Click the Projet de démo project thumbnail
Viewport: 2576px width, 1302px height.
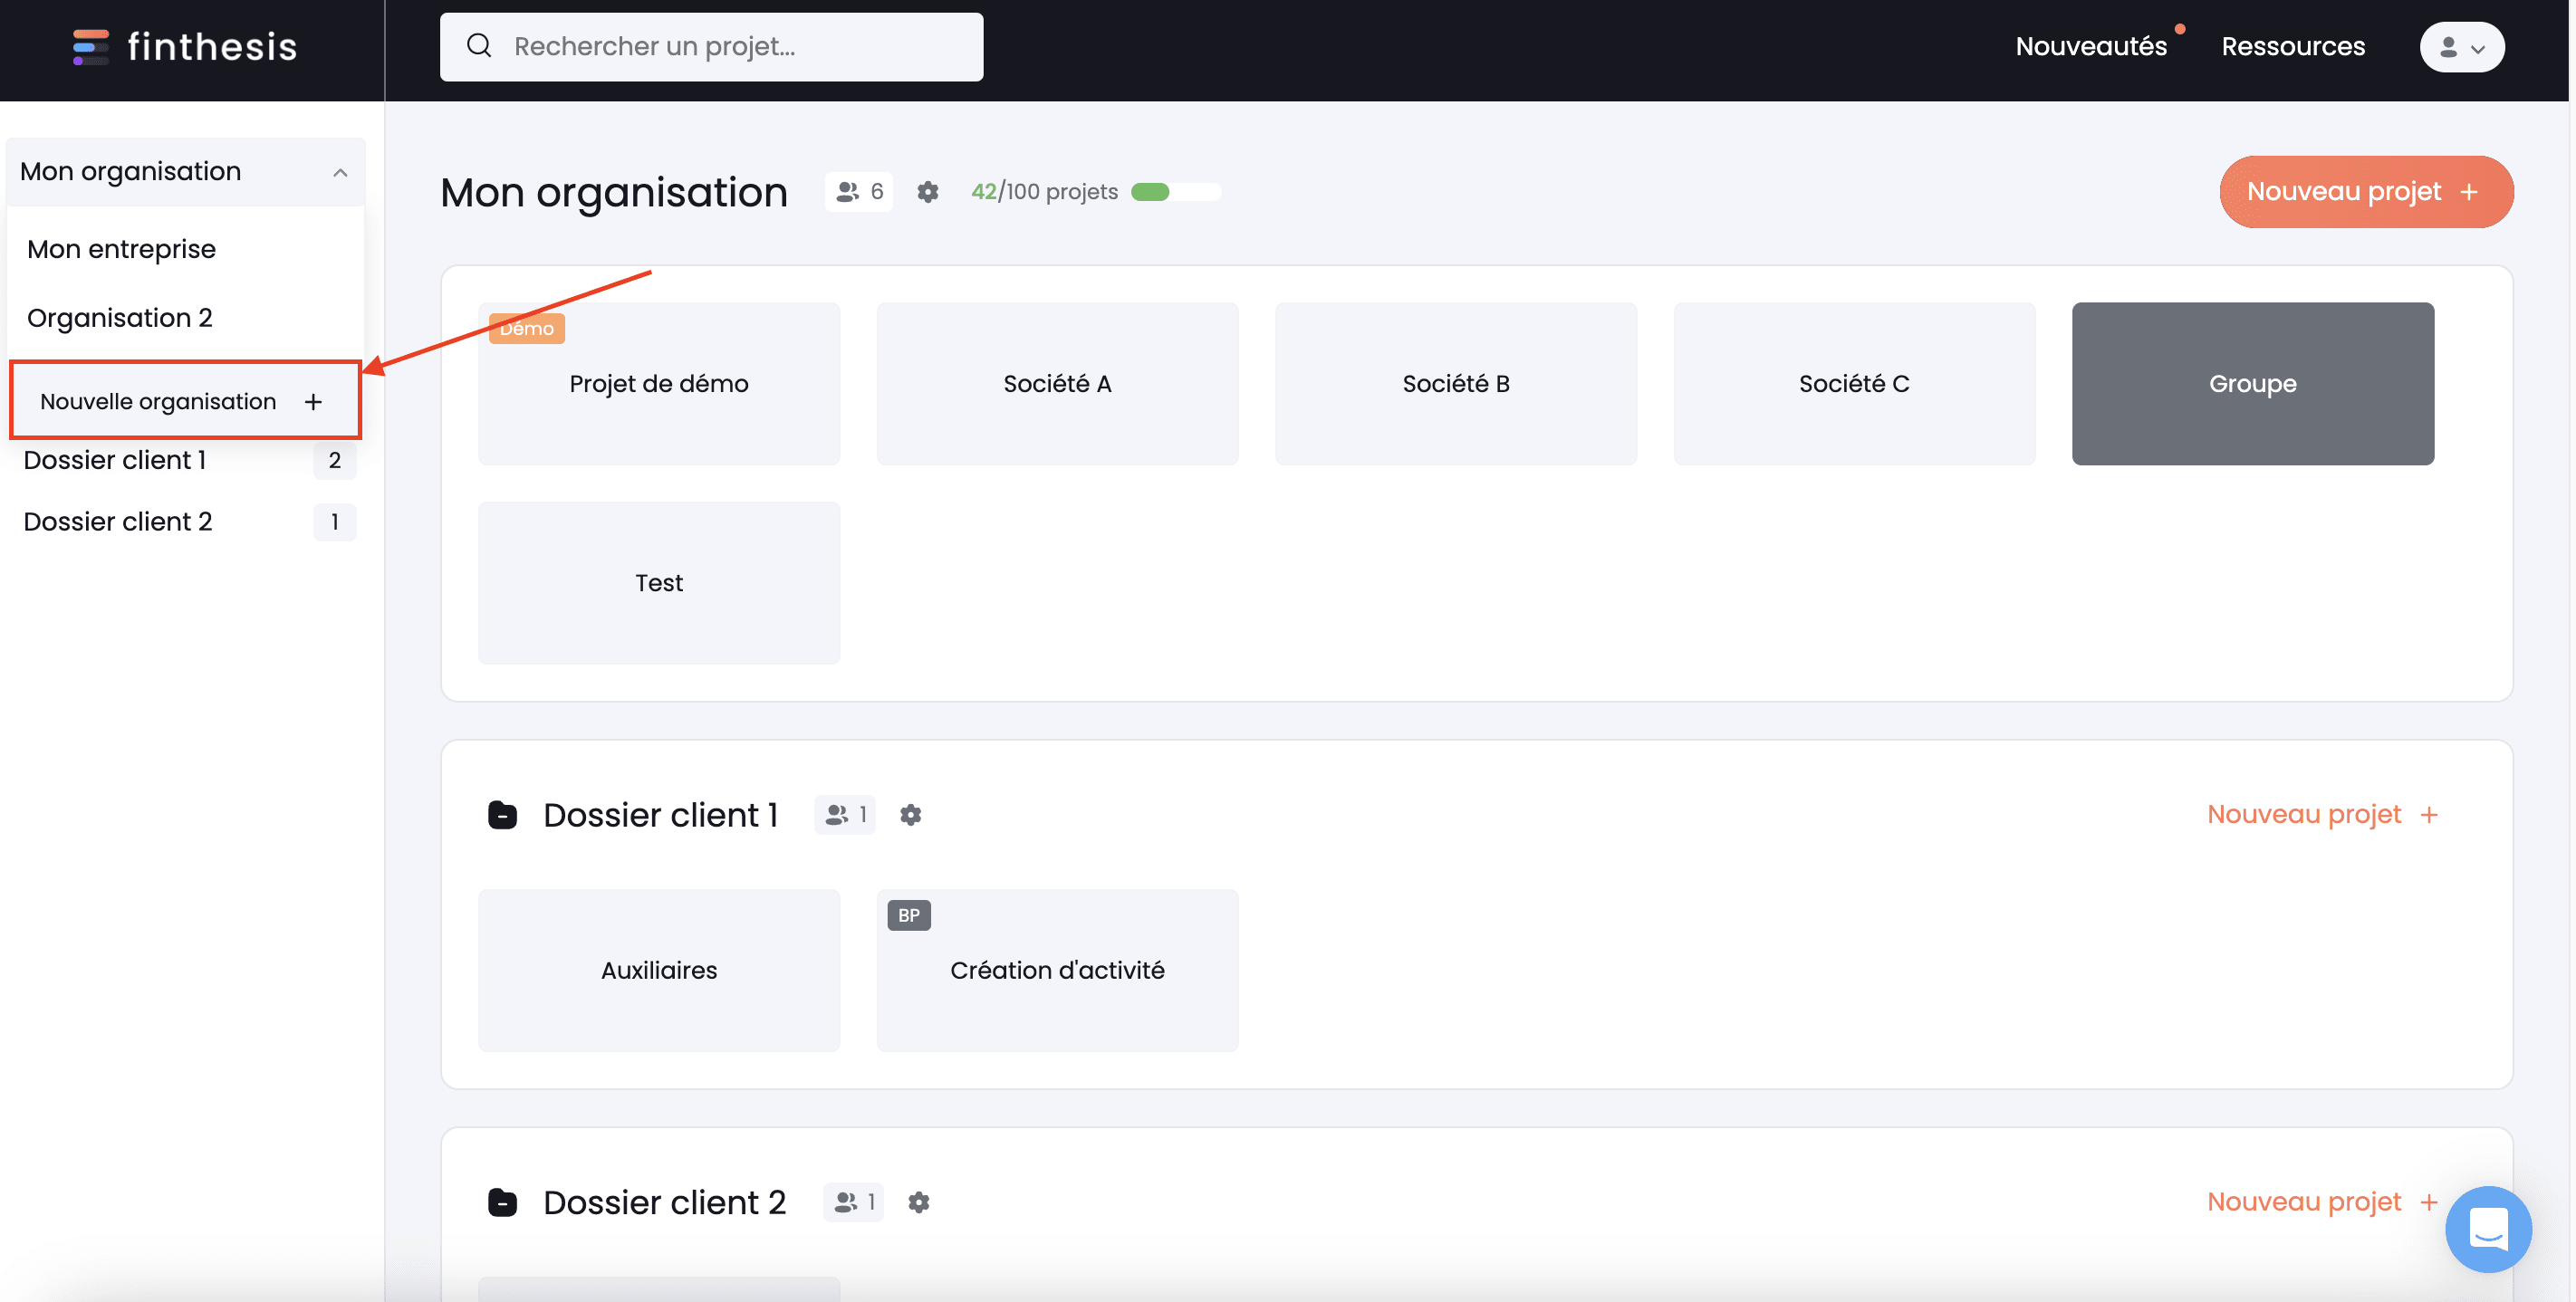(659, 384)
